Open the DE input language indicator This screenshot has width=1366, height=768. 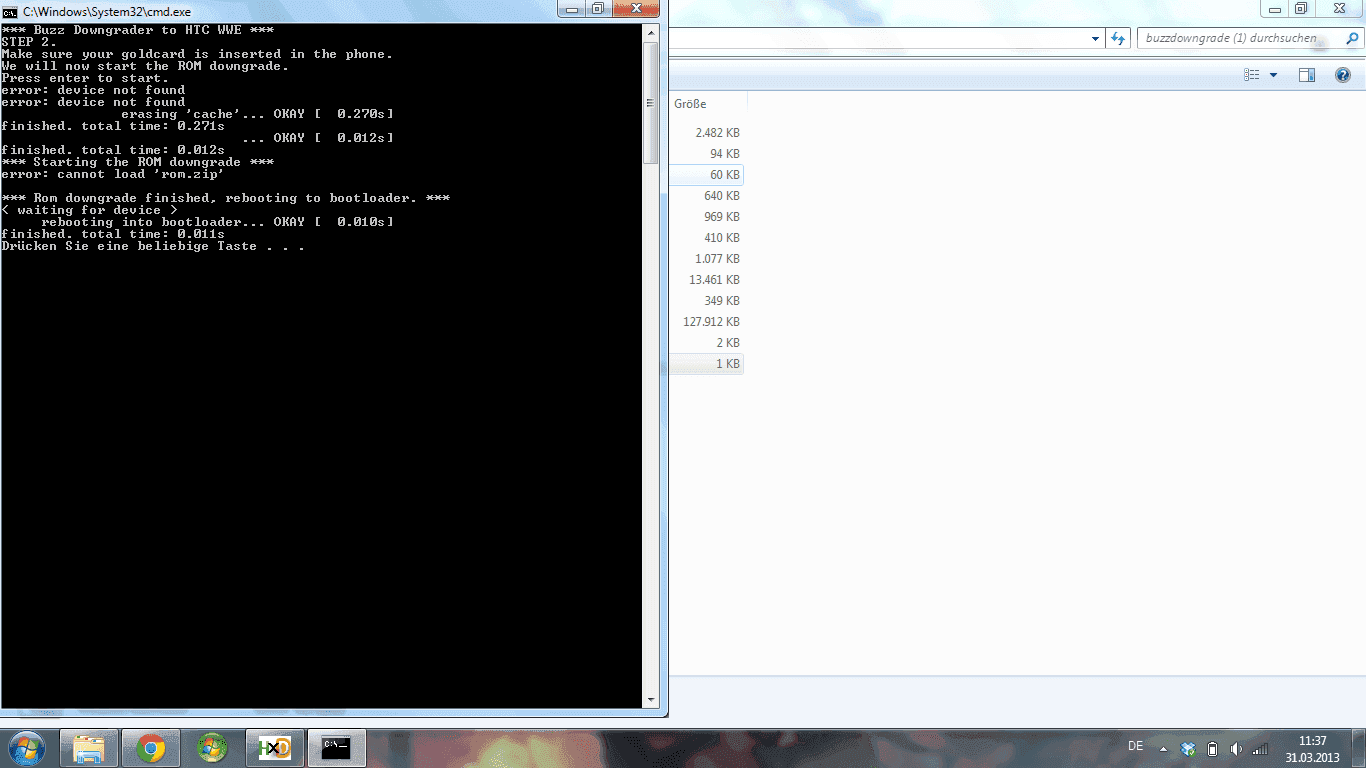tap(1135, 747)
